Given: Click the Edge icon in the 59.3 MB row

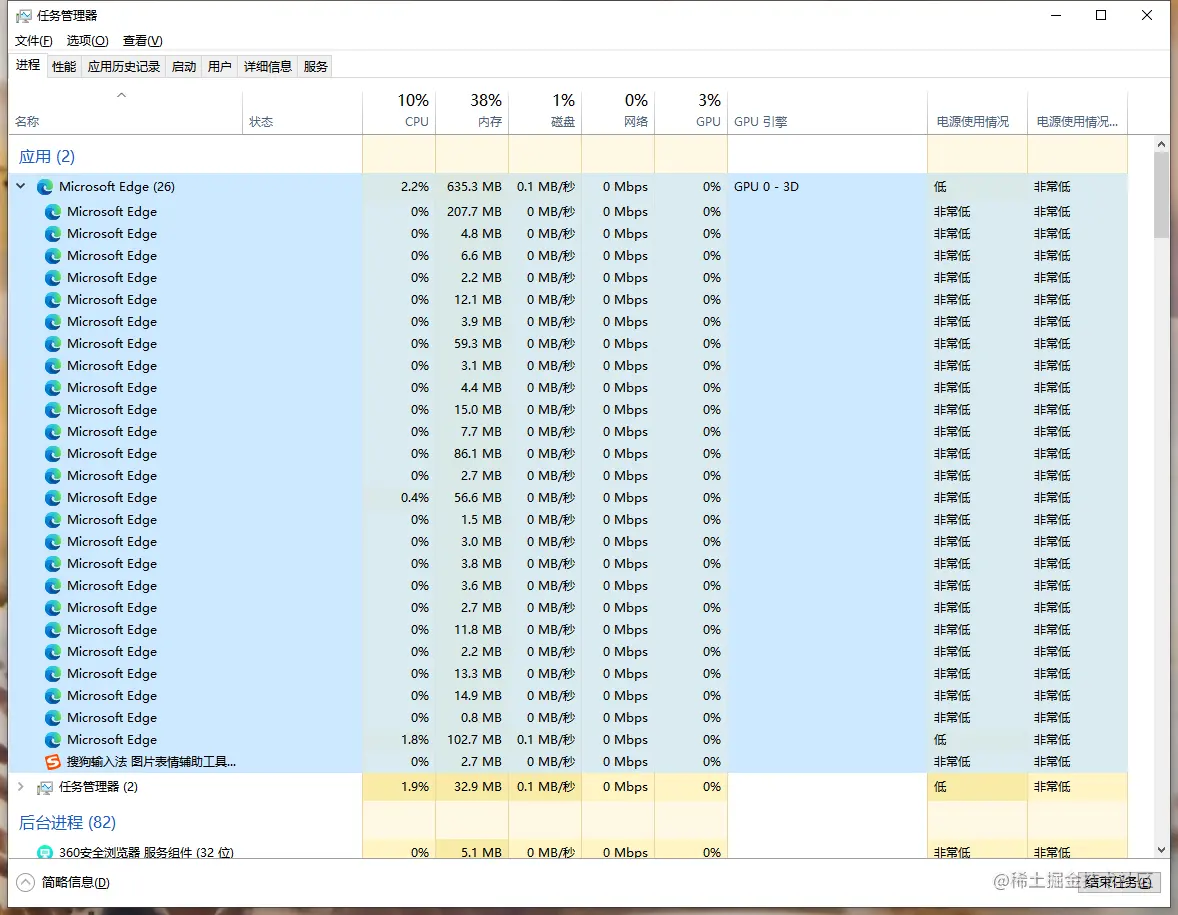Looking at the screenshot, I should point(53,343).
